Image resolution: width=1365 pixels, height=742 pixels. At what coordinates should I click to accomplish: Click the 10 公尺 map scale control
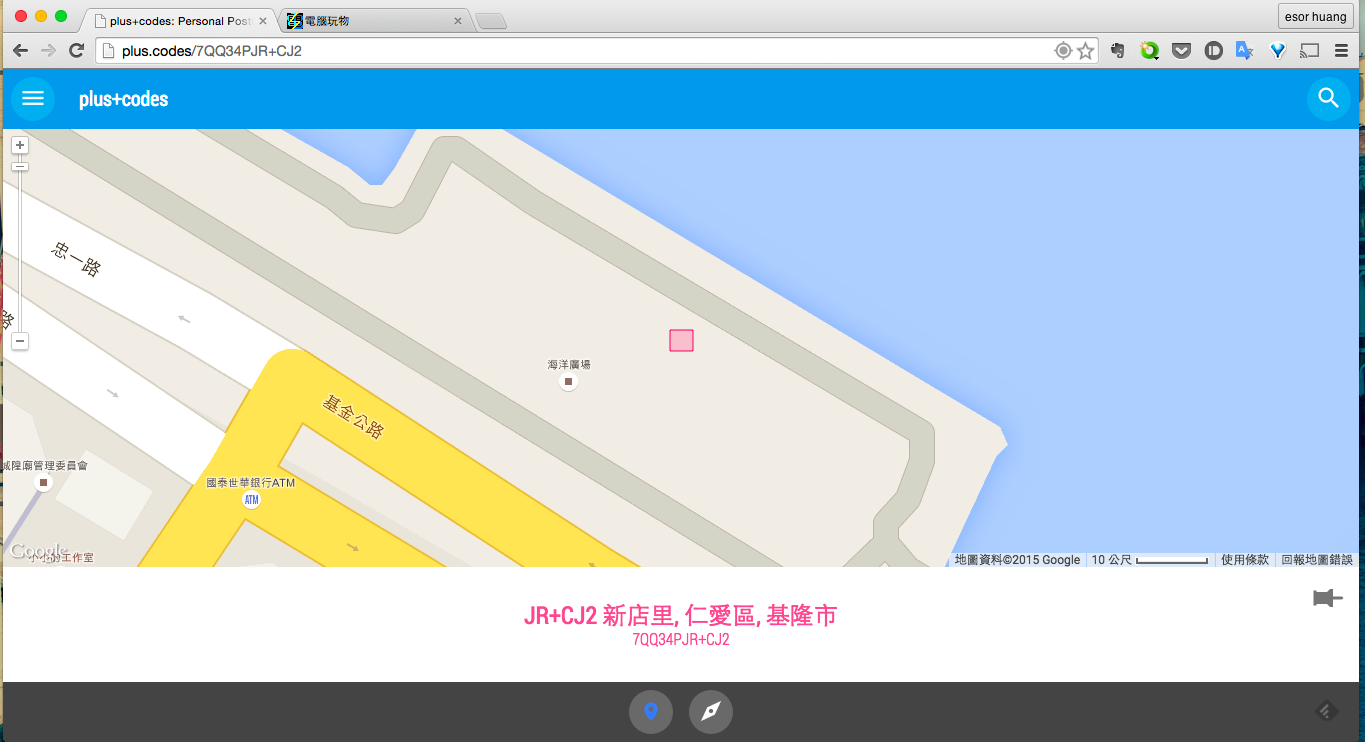(1150, 560)
